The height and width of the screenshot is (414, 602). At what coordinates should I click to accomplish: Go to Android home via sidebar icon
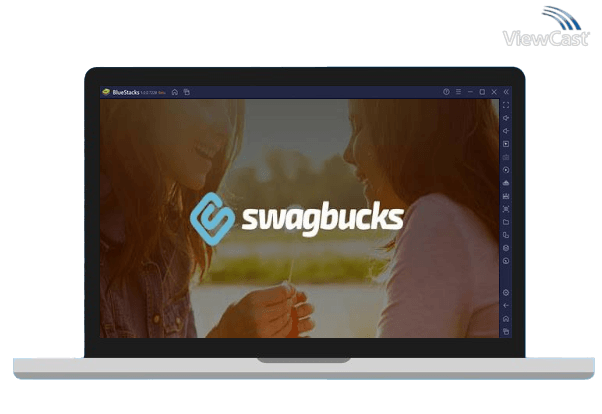click(506, 319)
